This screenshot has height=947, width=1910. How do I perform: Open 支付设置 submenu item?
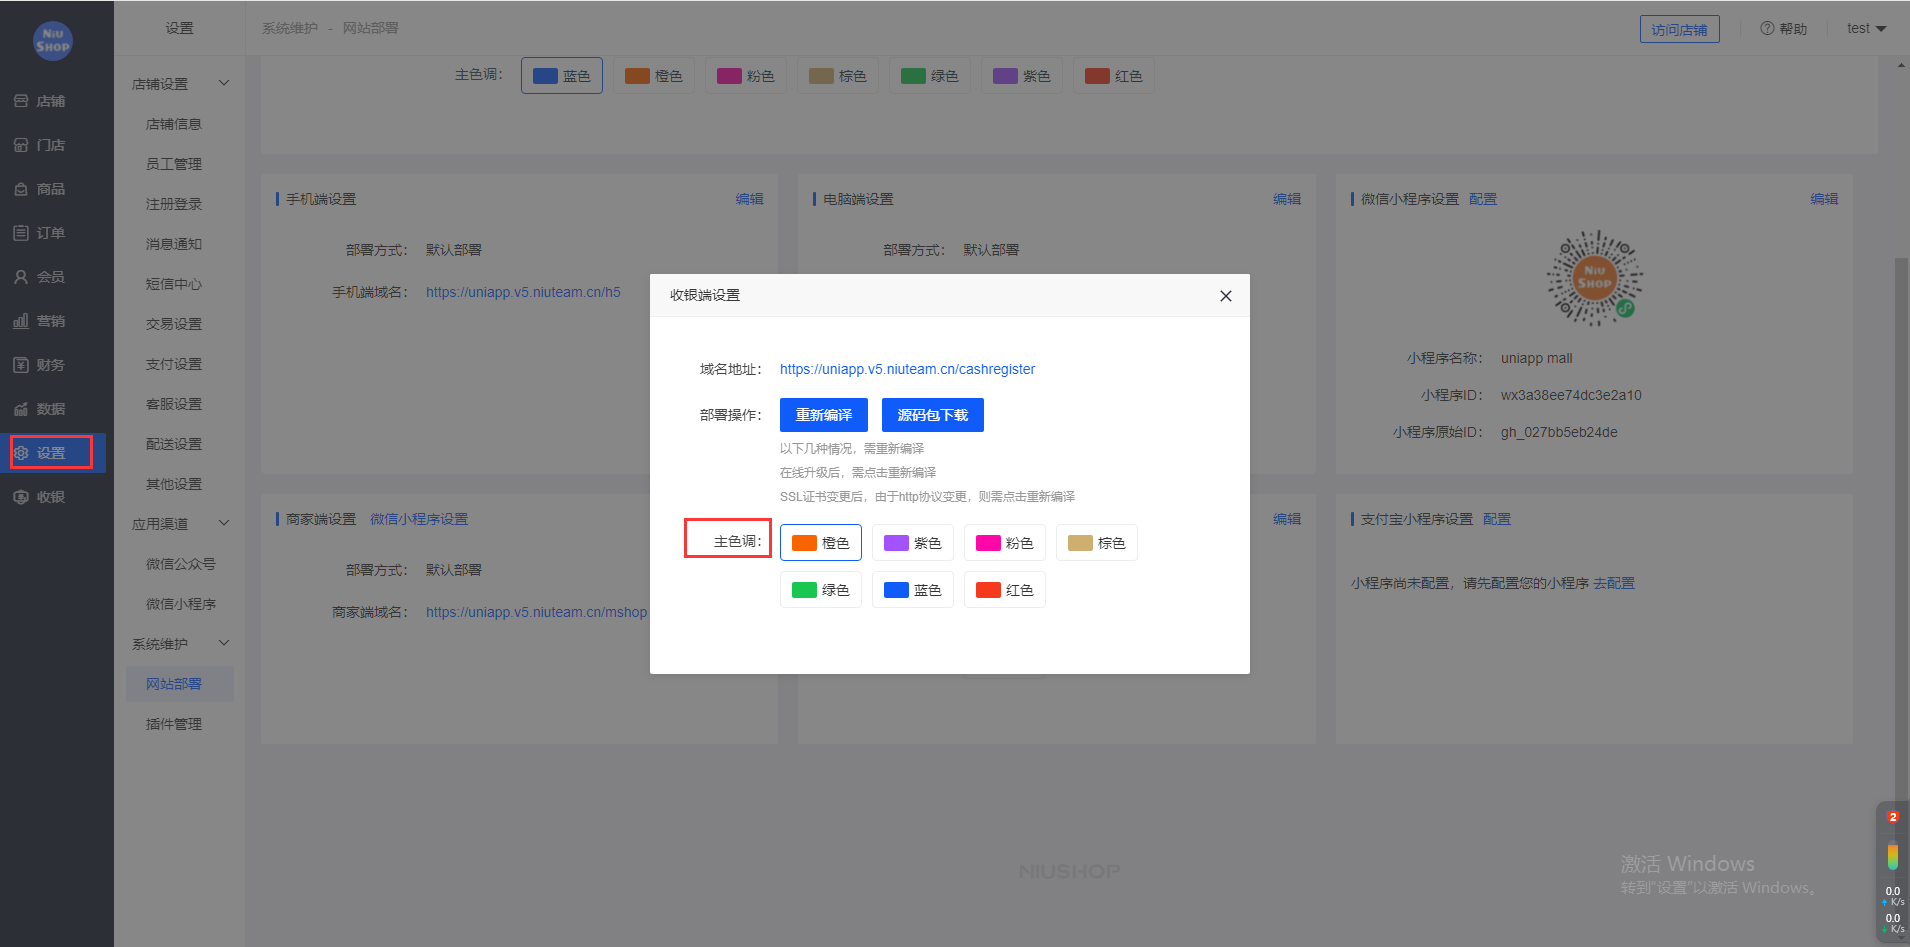[x=174, y=364]
